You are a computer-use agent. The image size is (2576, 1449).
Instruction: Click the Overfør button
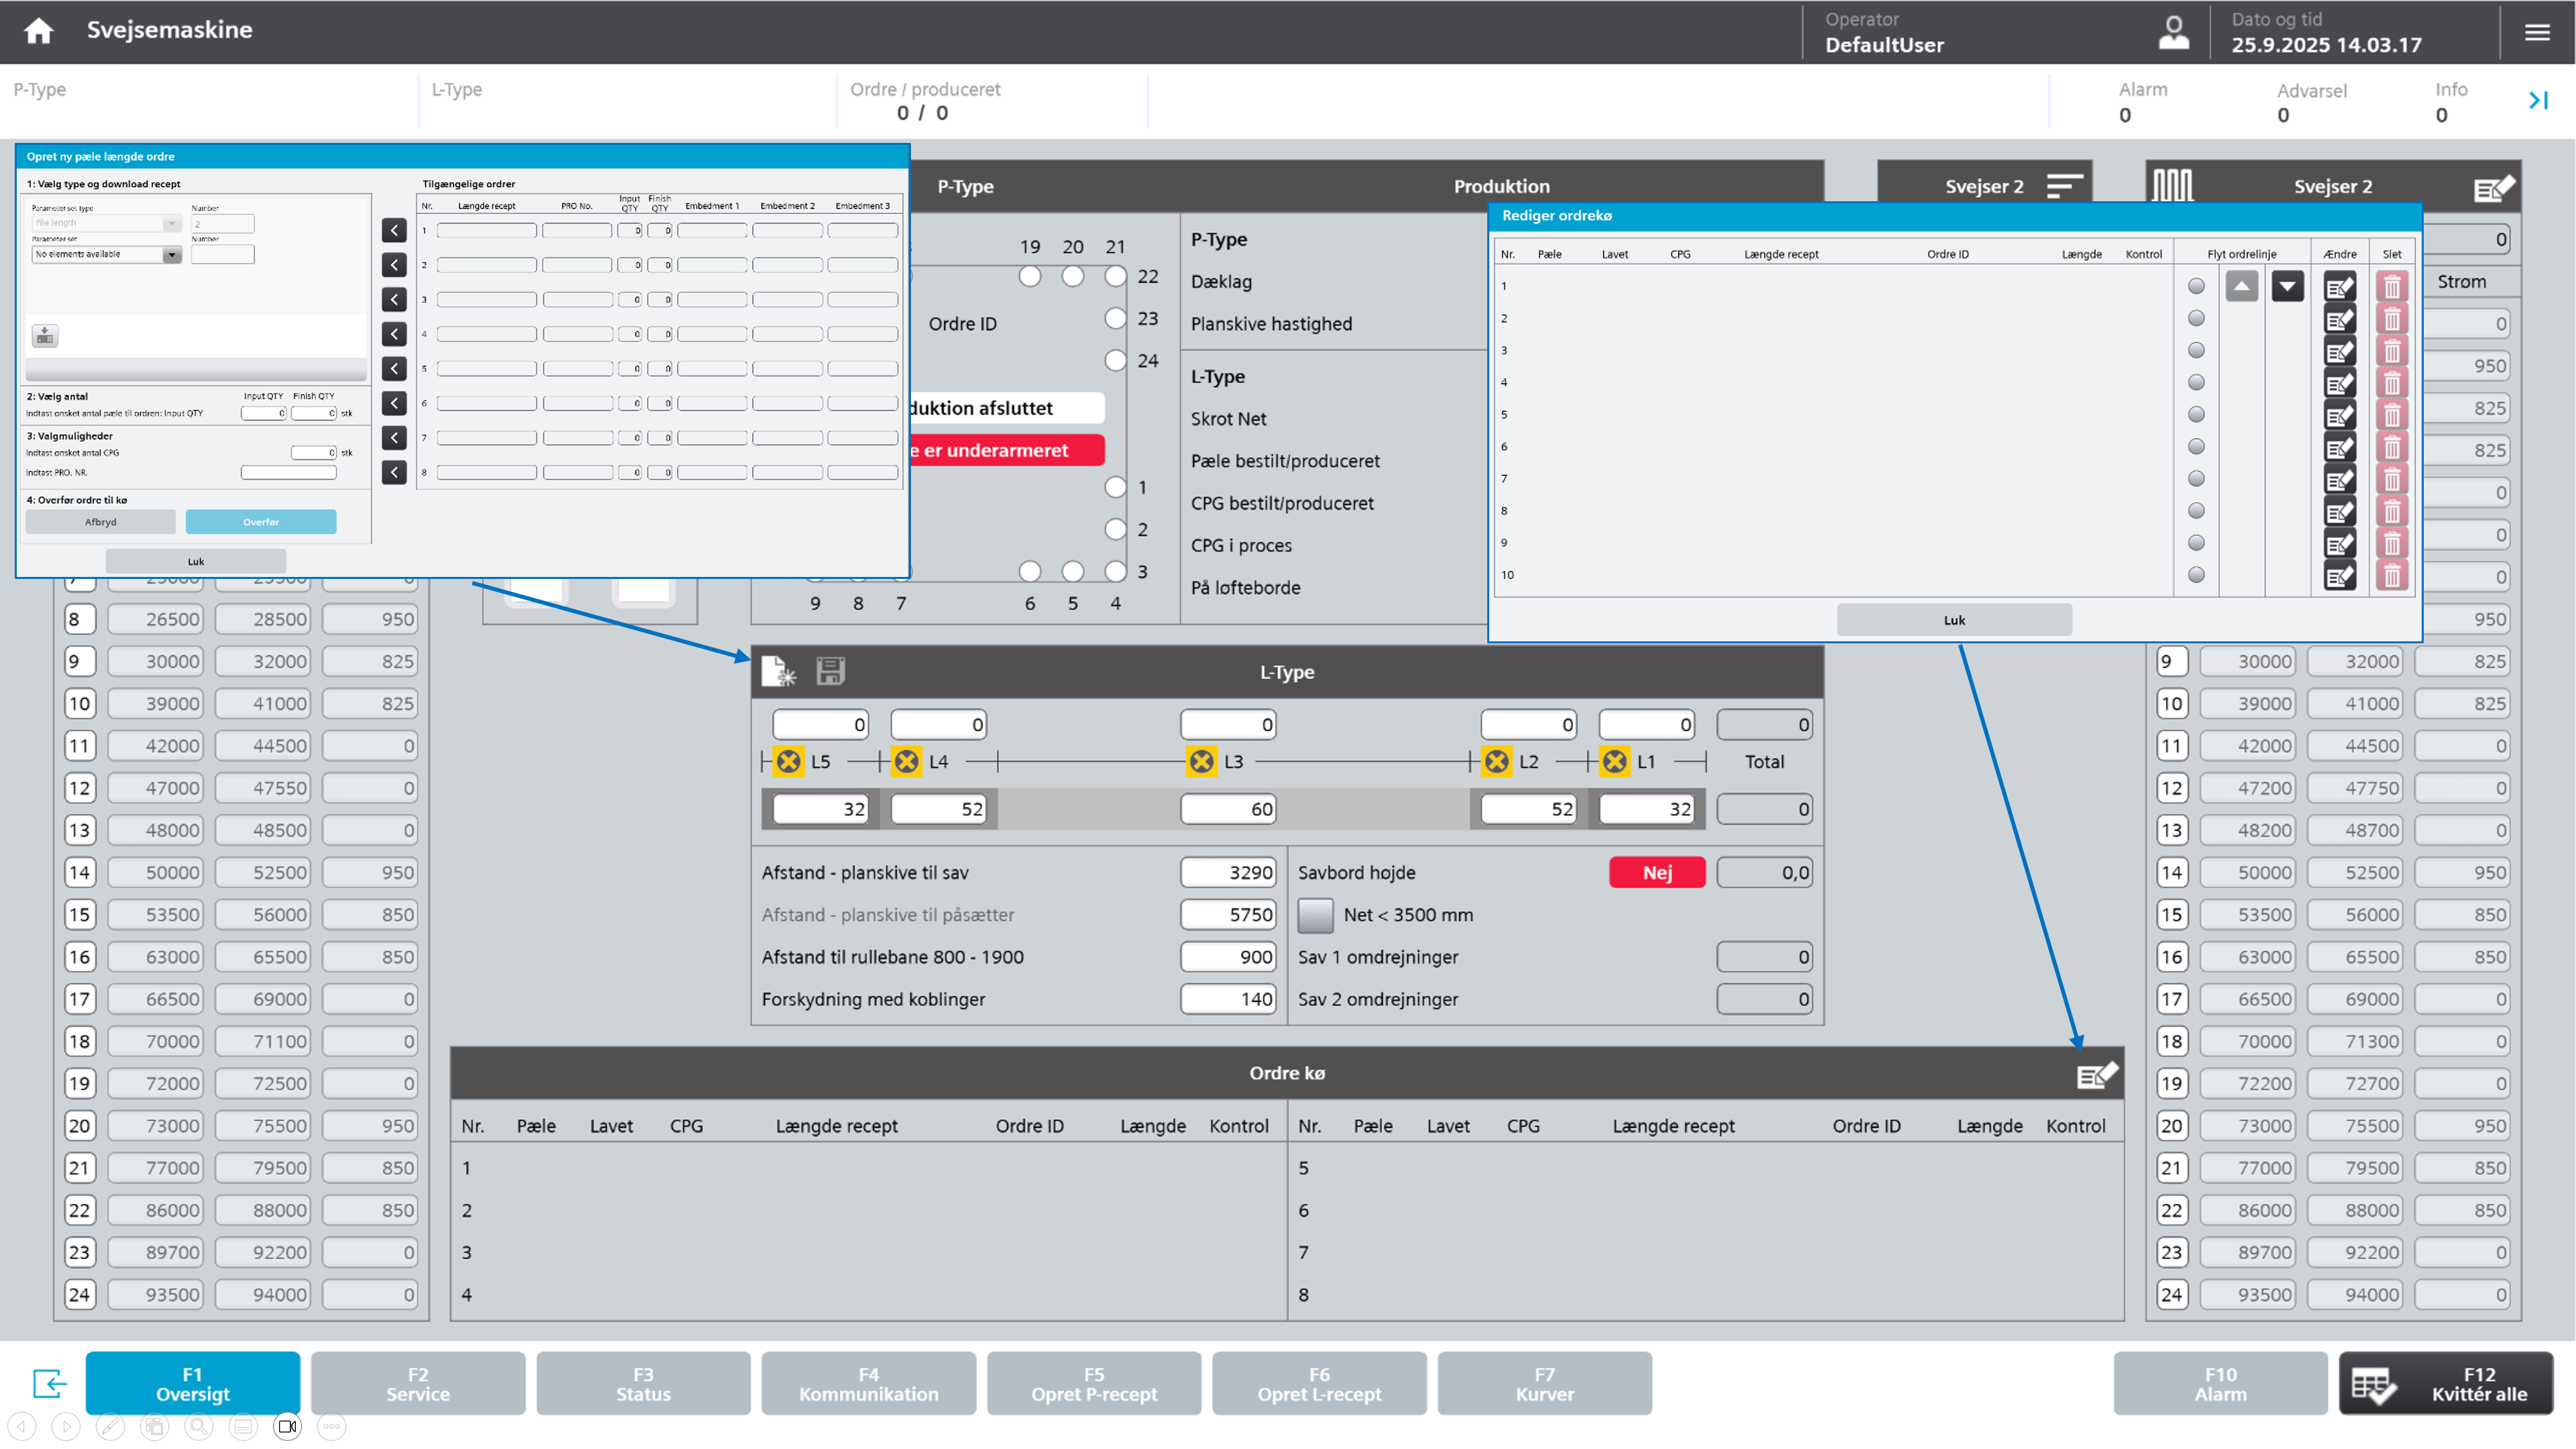coord(261,522)
